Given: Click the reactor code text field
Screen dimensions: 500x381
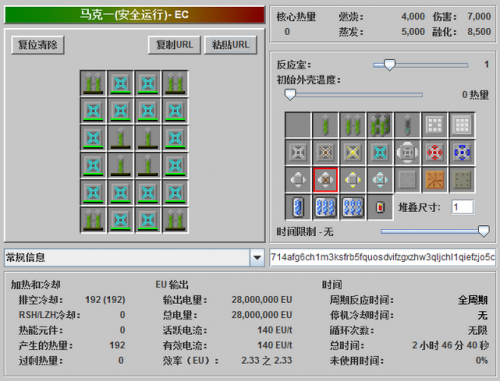Looking at the screenshot, I should [x=383, y=257].
